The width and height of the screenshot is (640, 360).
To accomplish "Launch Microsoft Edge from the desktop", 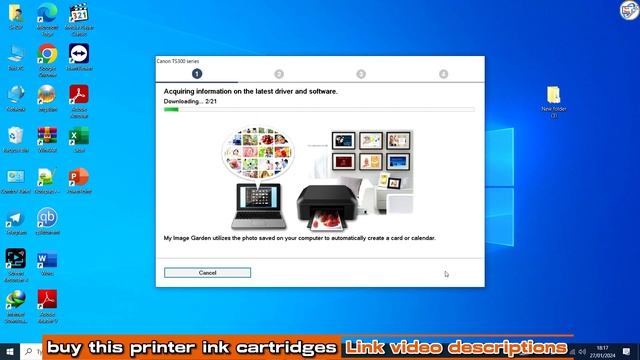I will click(47, 20).
